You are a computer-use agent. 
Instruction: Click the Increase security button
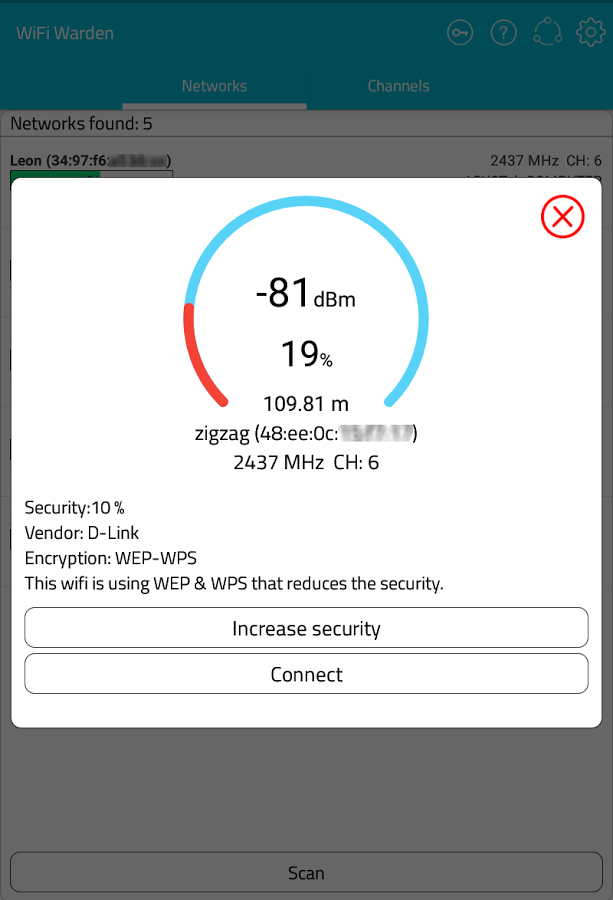coord(306,628)
